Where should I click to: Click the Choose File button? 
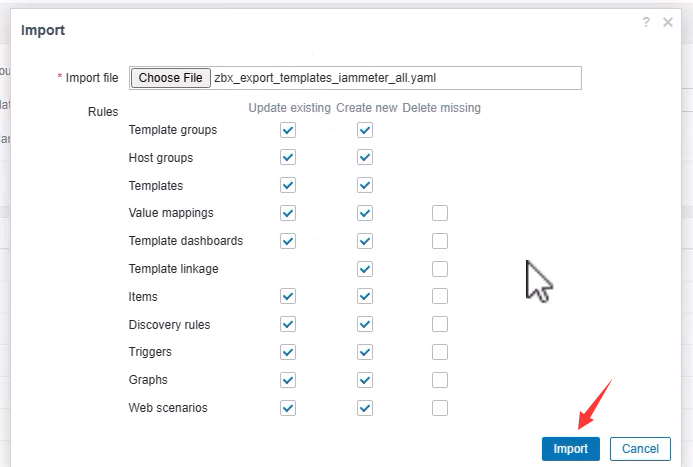point(171,78)
